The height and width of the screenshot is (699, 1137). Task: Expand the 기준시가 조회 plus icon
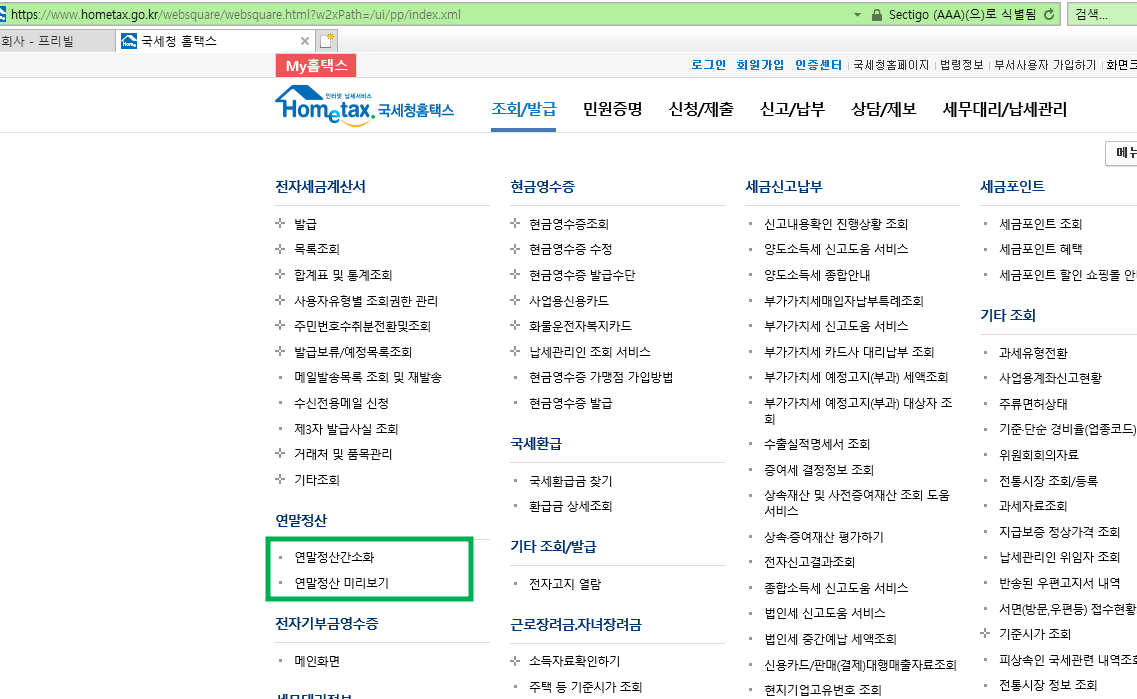[985, 633]
